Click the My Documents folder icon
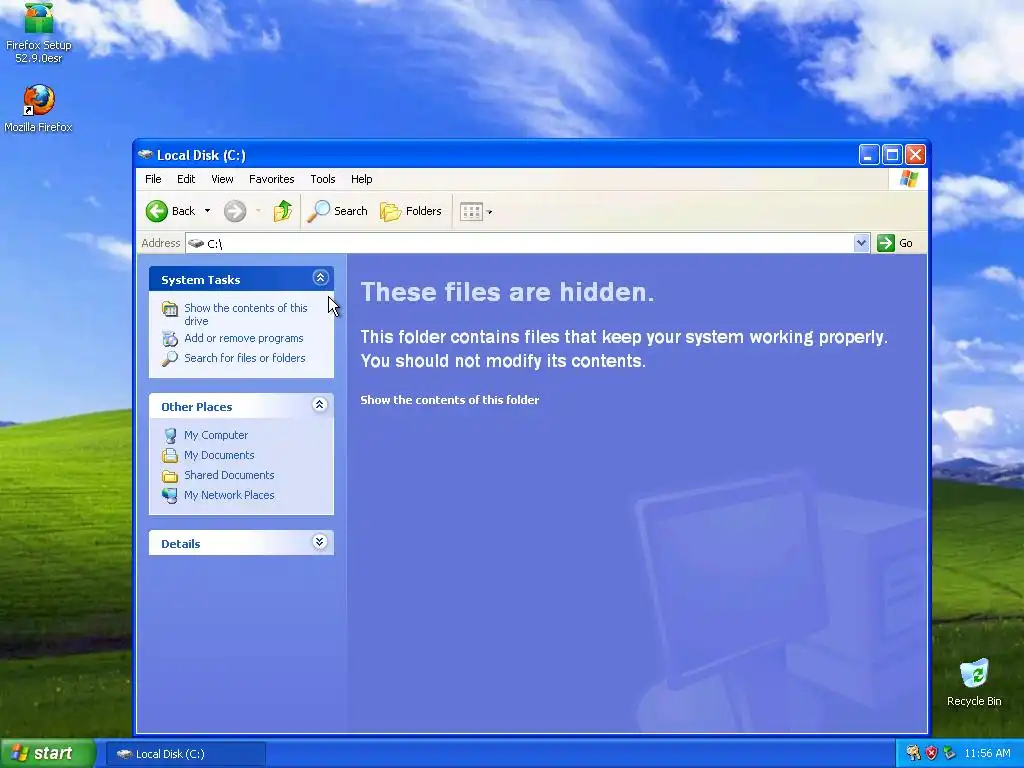Screen dimensions: 1024x768 [170, 455]
